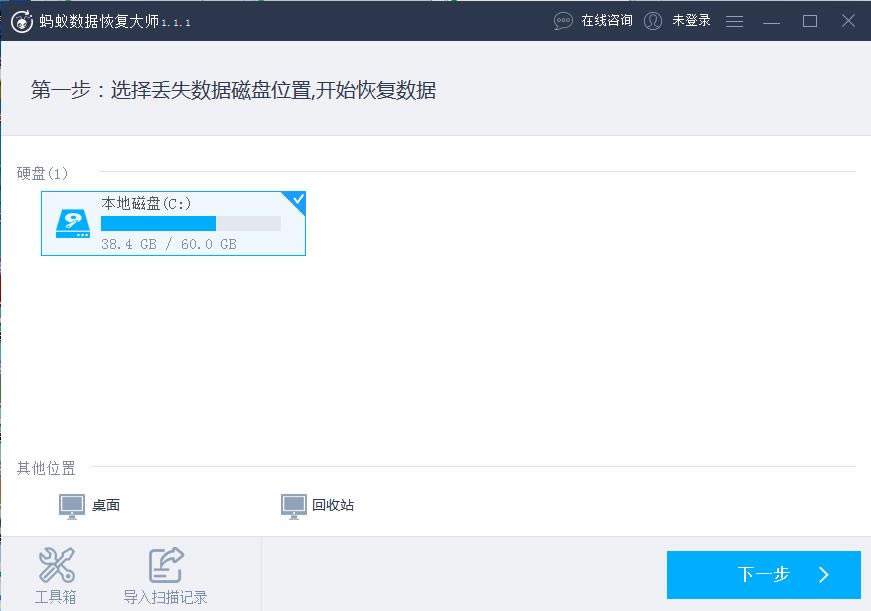Choose 桌面 as recovery location
871x611 pixels.
coord(106,505)
